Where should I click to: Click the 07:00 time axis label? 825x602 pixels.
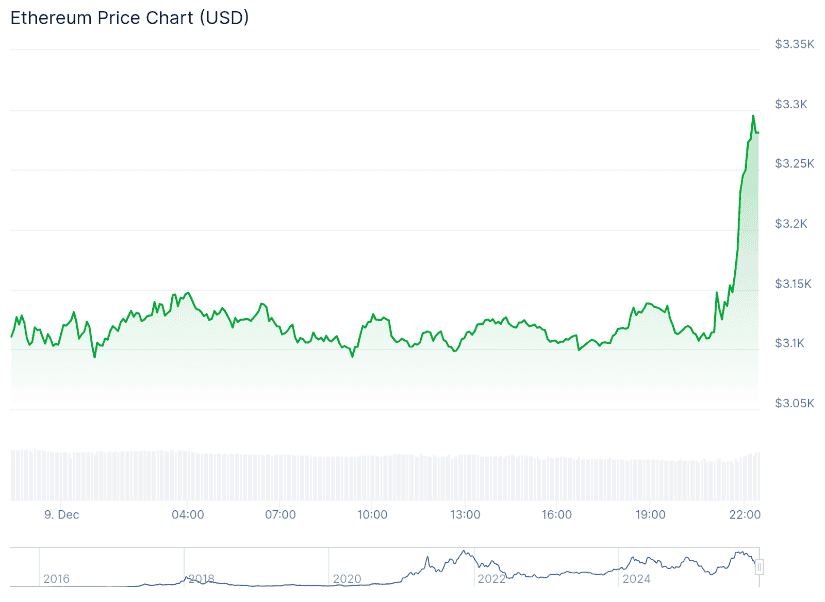(280, 515)
